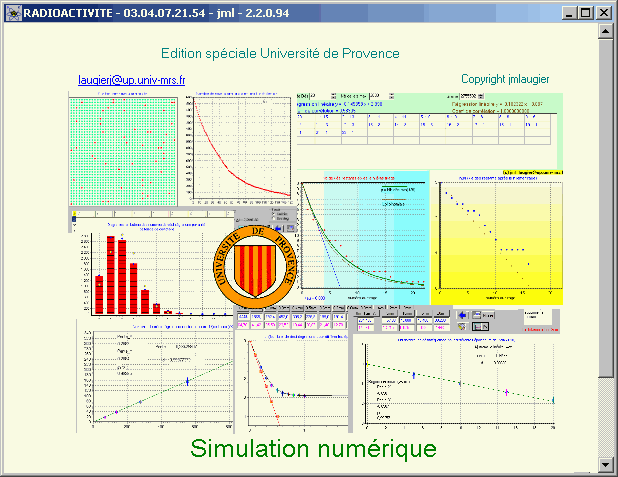
Task: Click the scrollbar up arrow
Action: click(x=605, y=30)
